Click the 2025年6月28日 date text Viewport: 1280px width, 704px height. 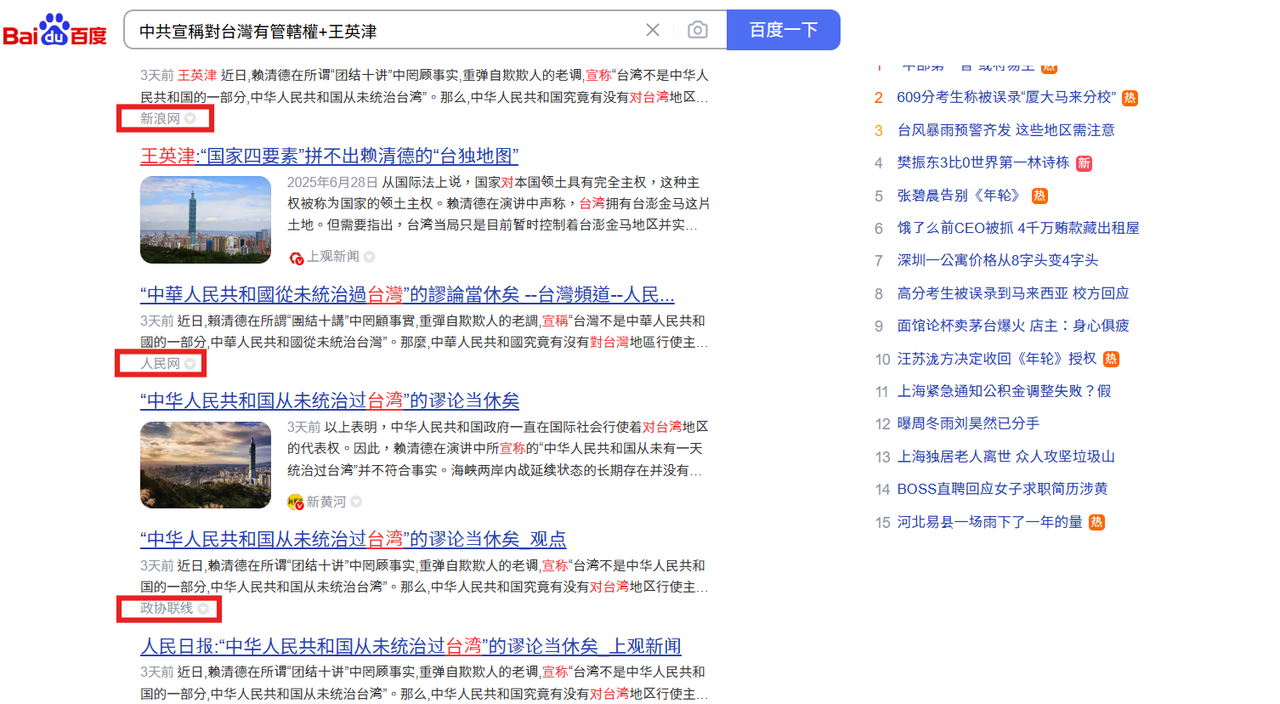click(x=333, y=183)
